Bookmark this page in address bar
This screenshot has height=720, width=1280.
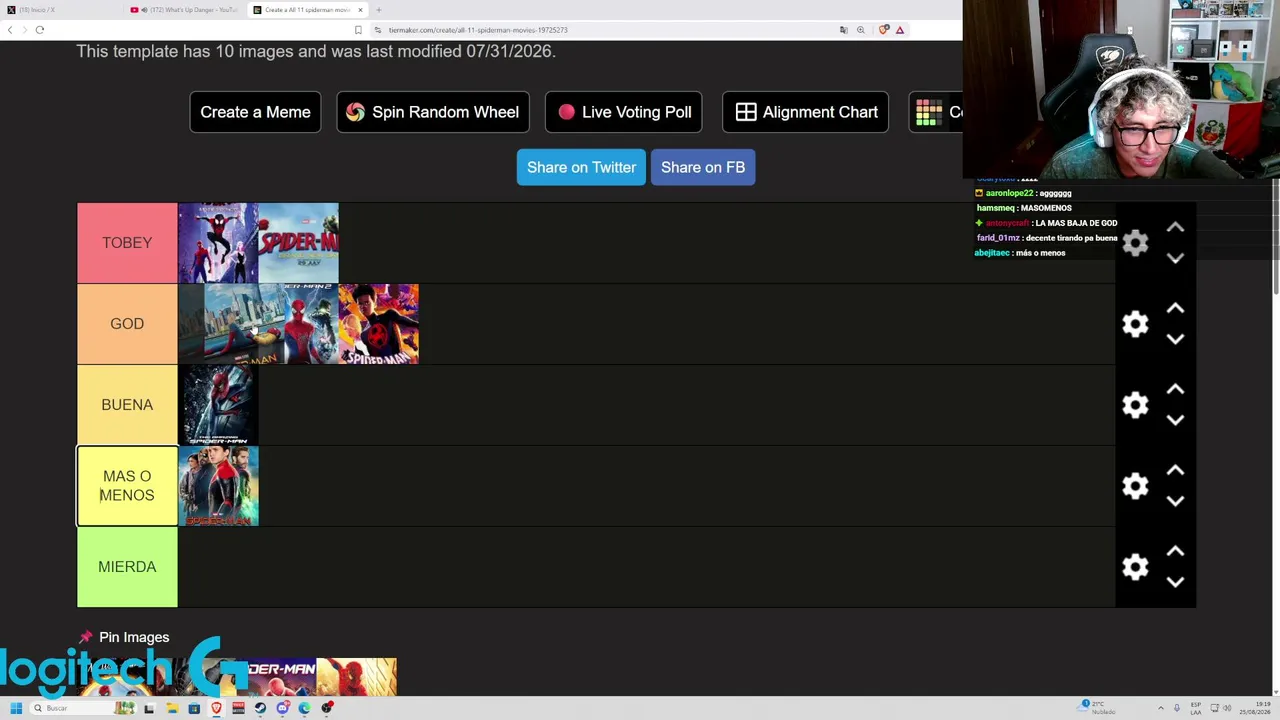point(358,30)
